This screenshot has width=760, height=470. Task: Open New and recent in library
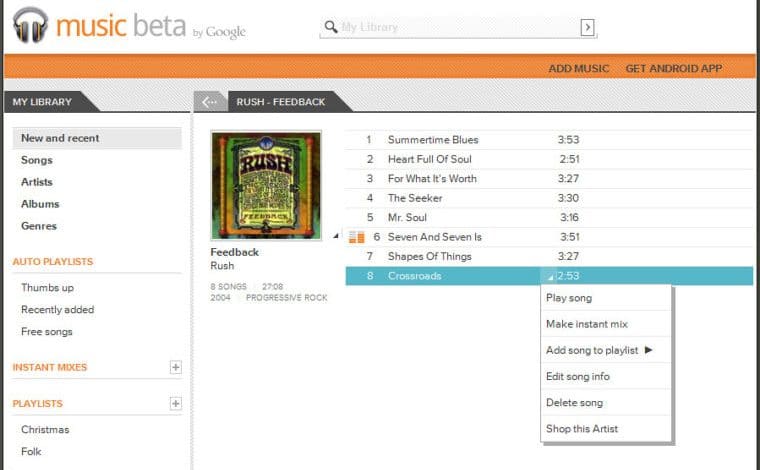pos(97,138)
